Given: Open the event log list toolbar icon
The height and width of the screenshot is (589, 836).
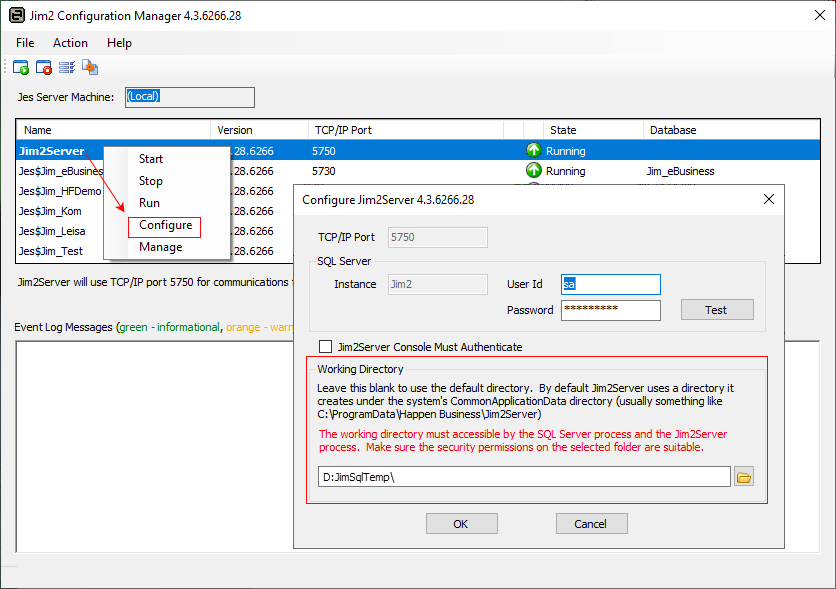Looking at the screenshot, I should click(x=66, y=67).
